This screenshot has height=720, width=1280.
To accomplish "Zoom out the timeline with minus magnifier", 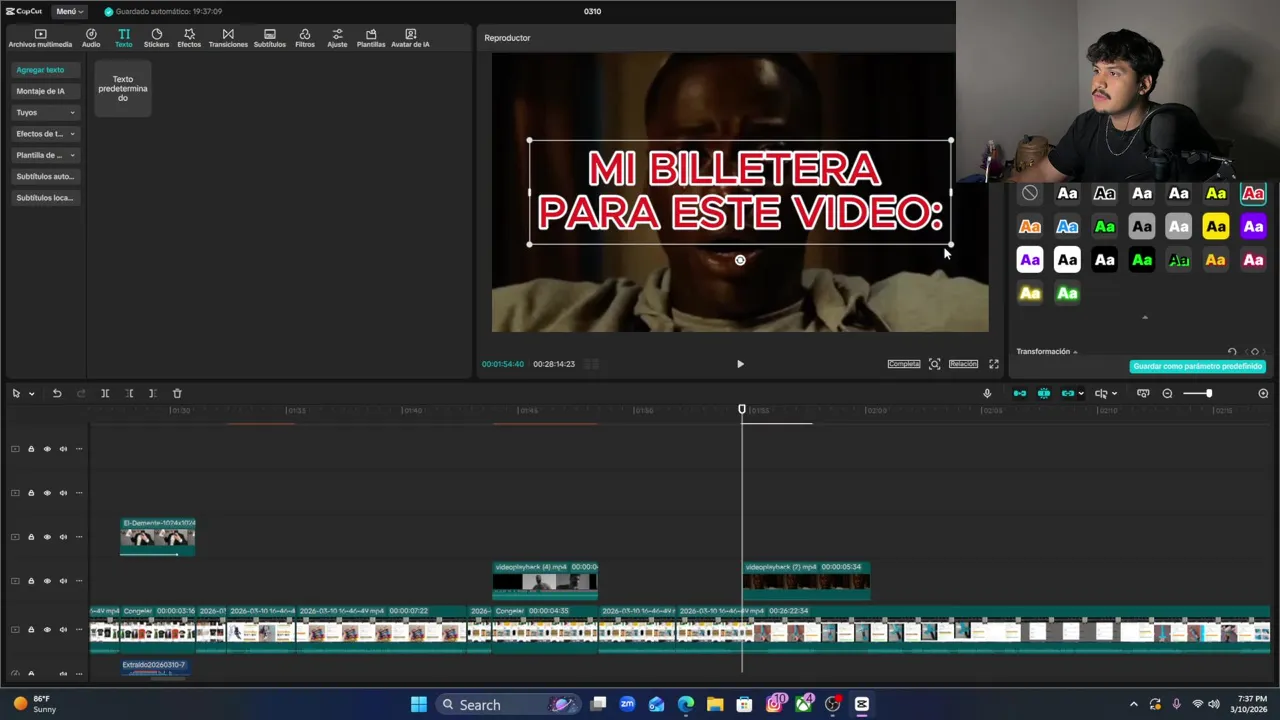I will tap(1167, 393).
